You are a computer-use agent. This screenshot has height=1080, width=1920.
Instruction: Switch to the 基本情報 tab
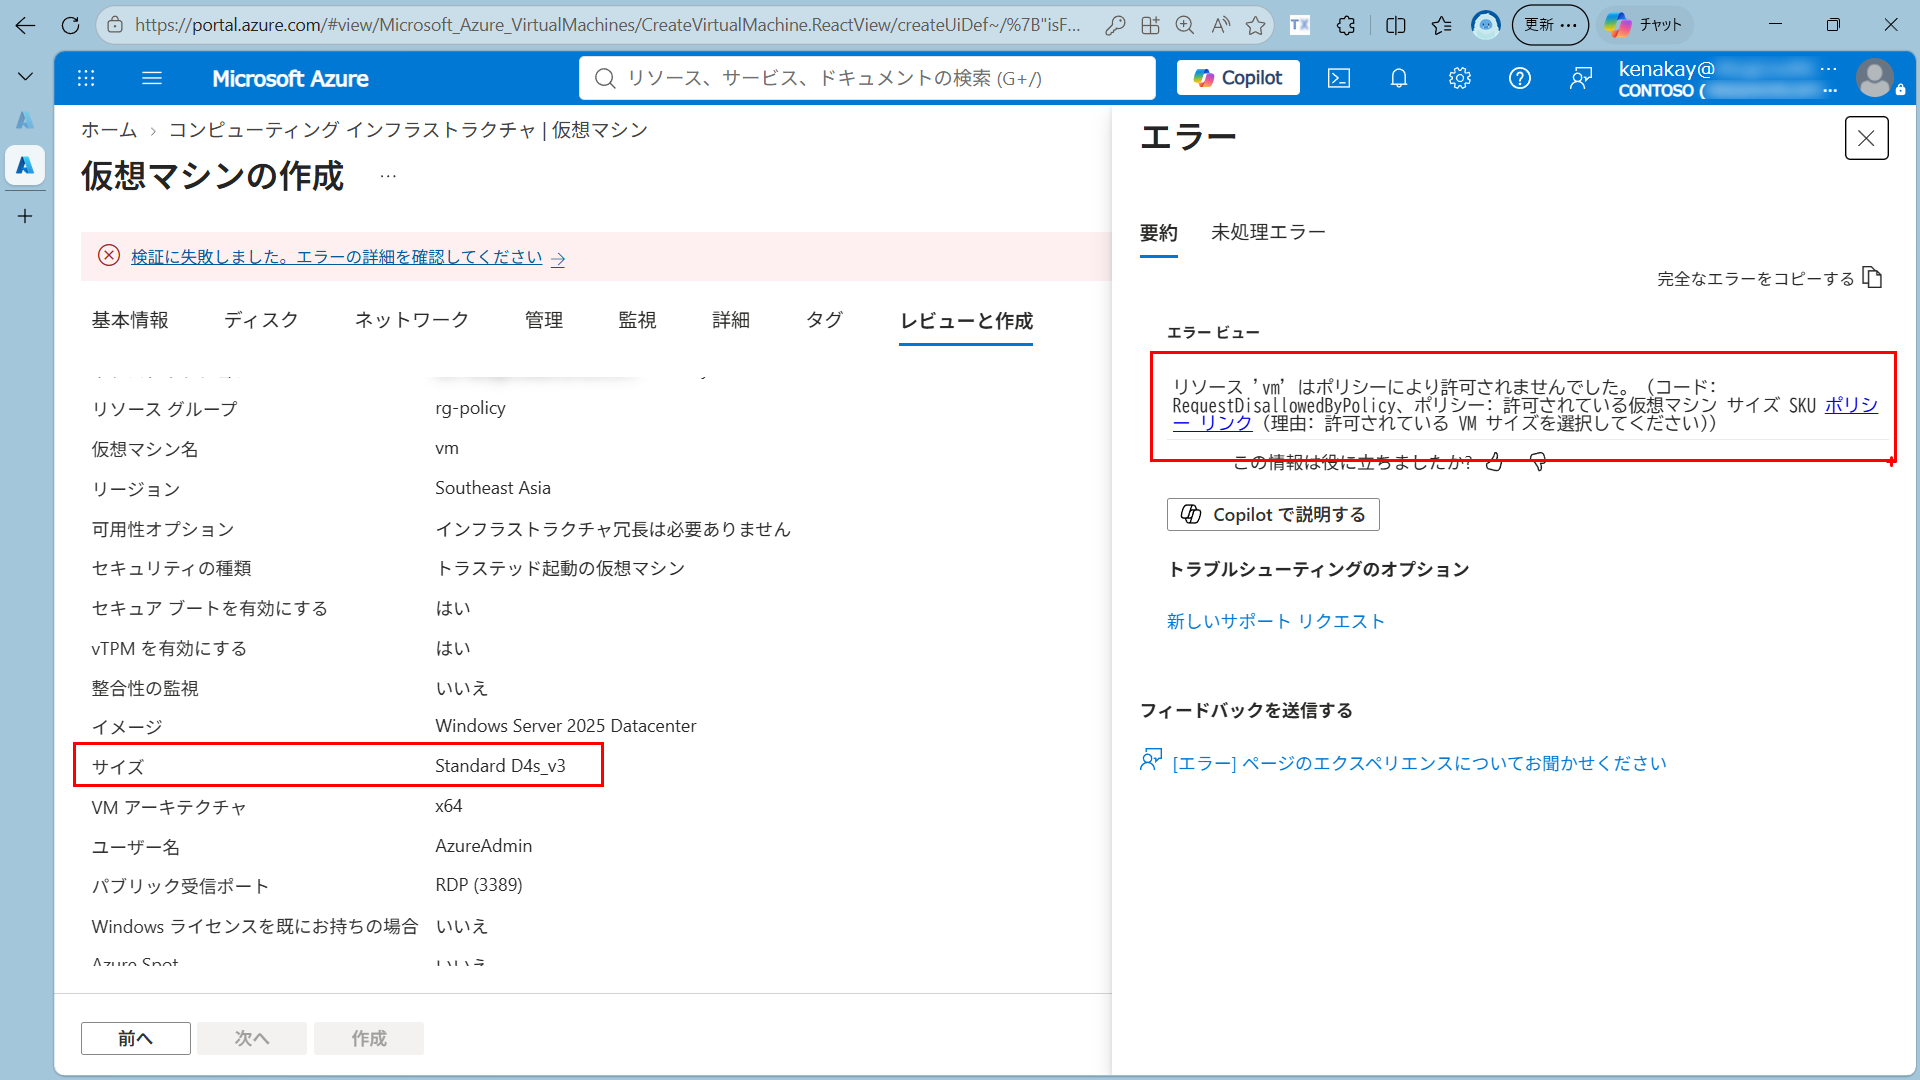point(130,320)
